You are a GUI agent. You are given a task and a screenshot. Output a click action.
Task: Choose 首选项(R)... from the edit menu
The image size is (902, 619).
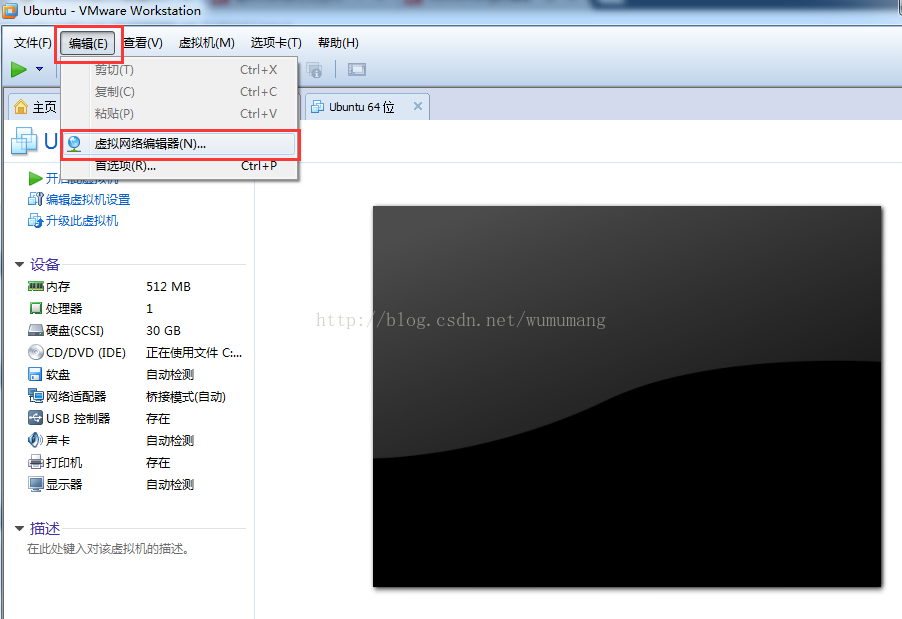click(179, 166)
